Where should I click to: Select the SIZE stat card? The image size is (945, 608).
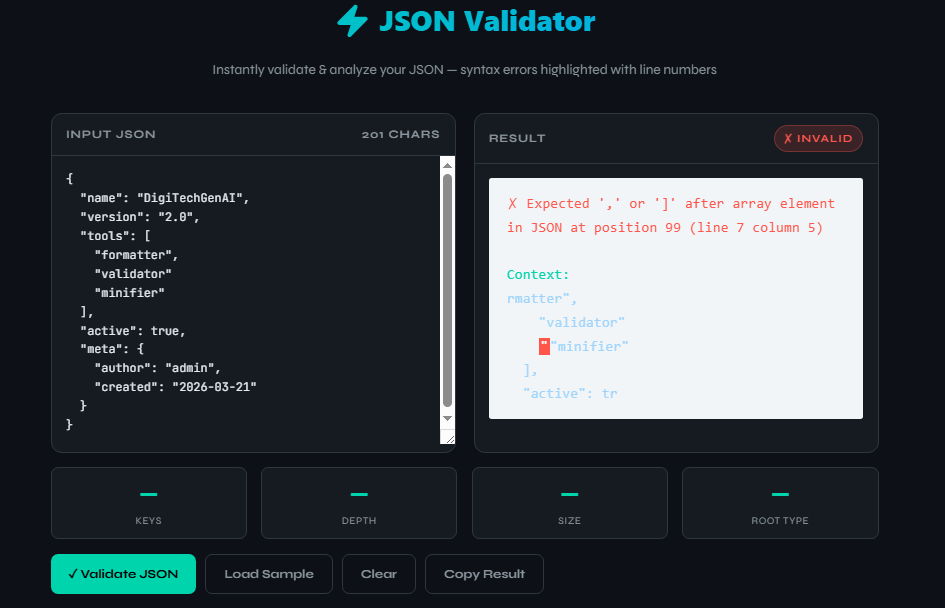(x=569, y=503)
